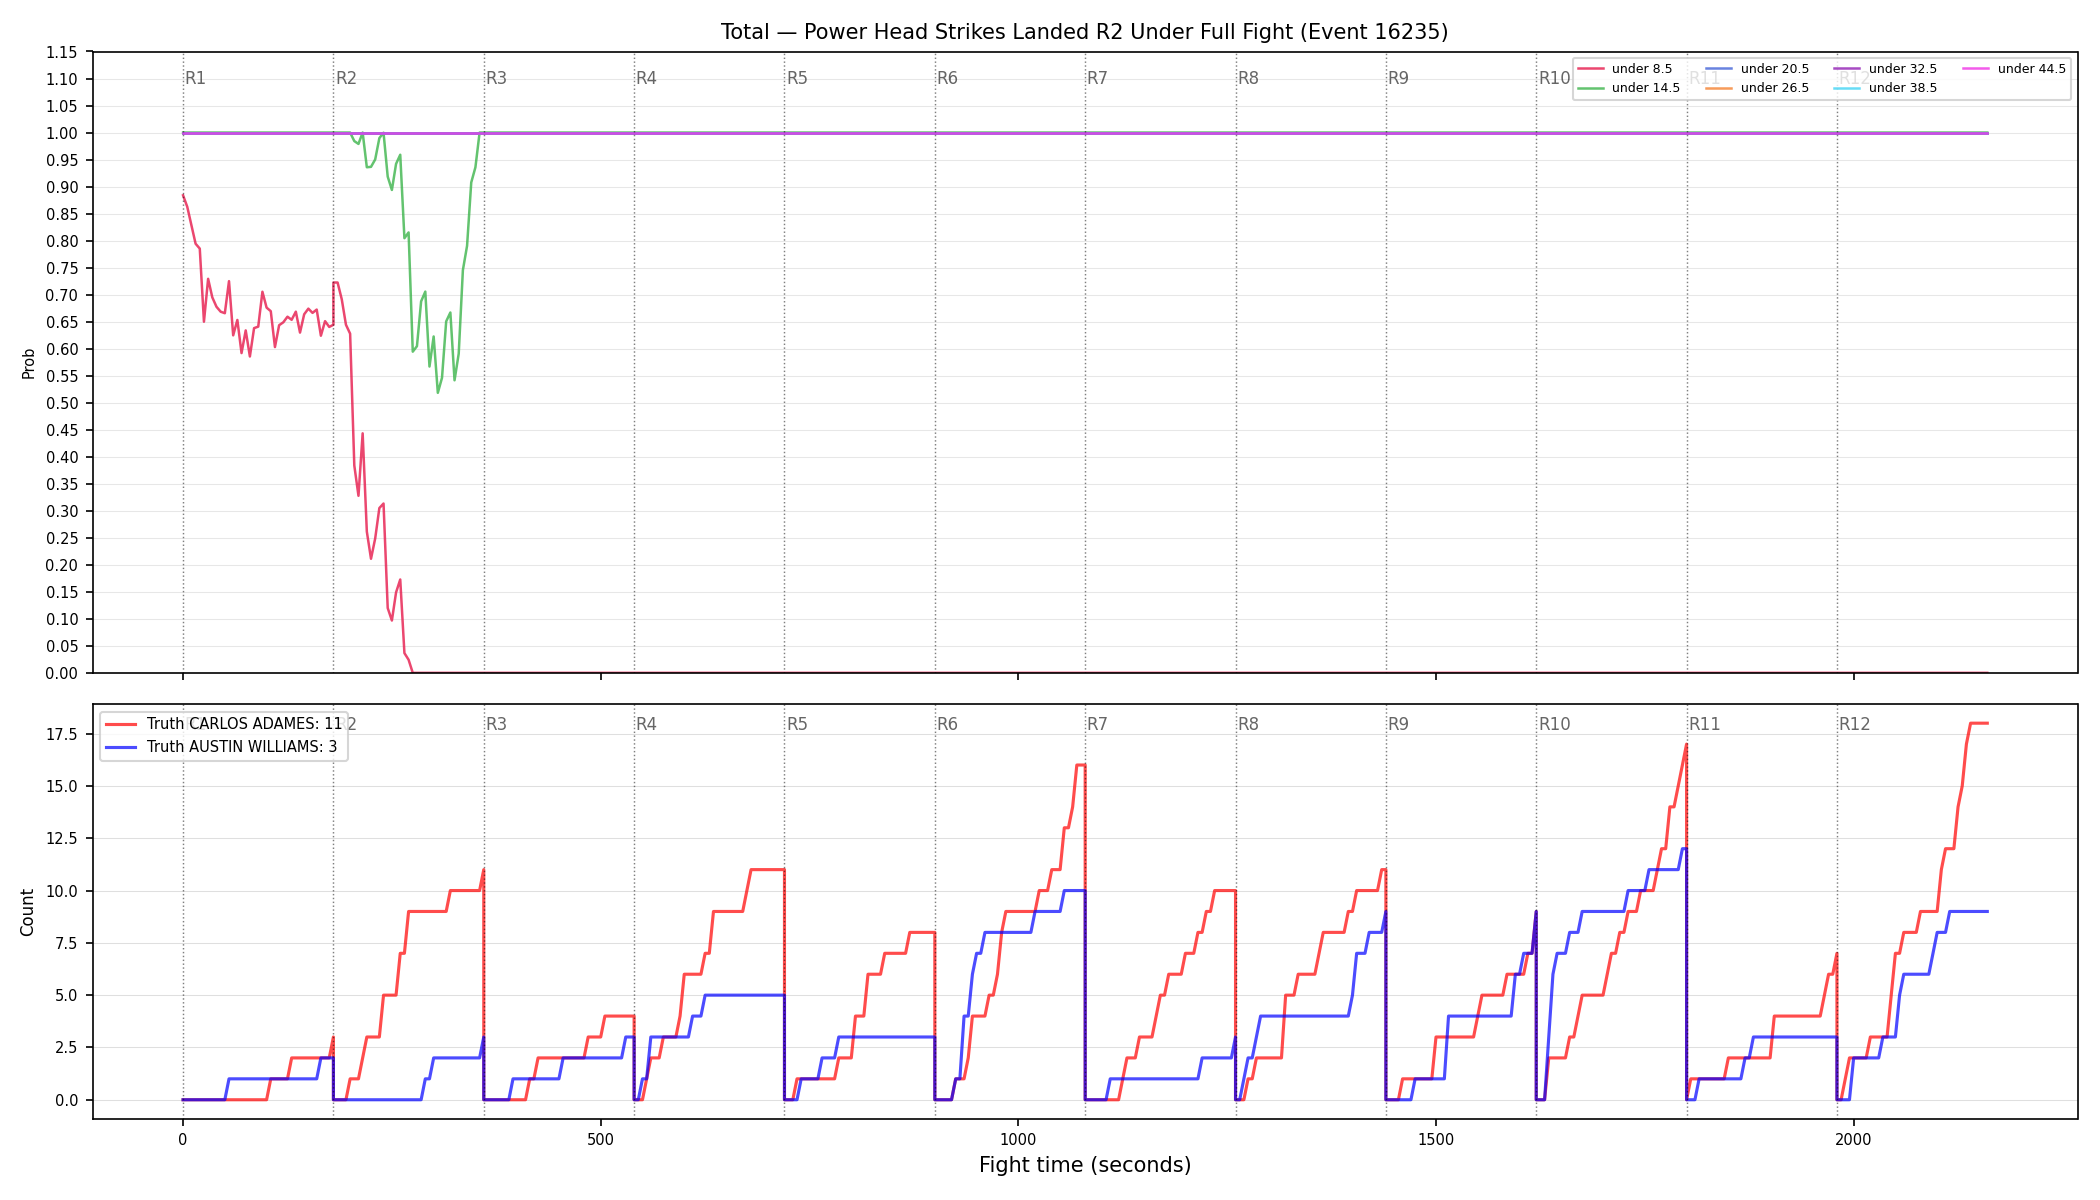Click the R10 round marker in count chart

[1554, 724]
